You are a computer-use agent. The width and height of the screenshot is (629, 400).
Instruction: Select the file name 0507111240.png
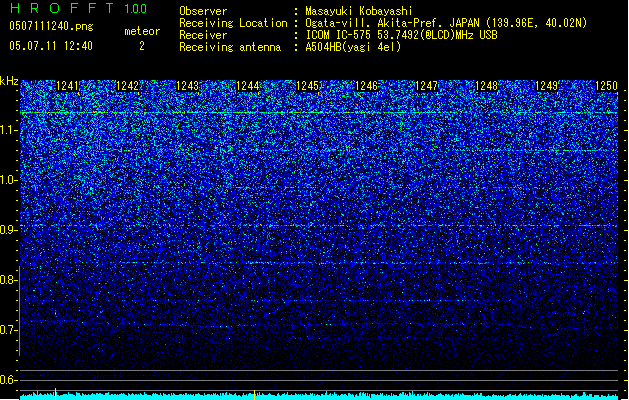pyautogui.click(x=51, y=26)
